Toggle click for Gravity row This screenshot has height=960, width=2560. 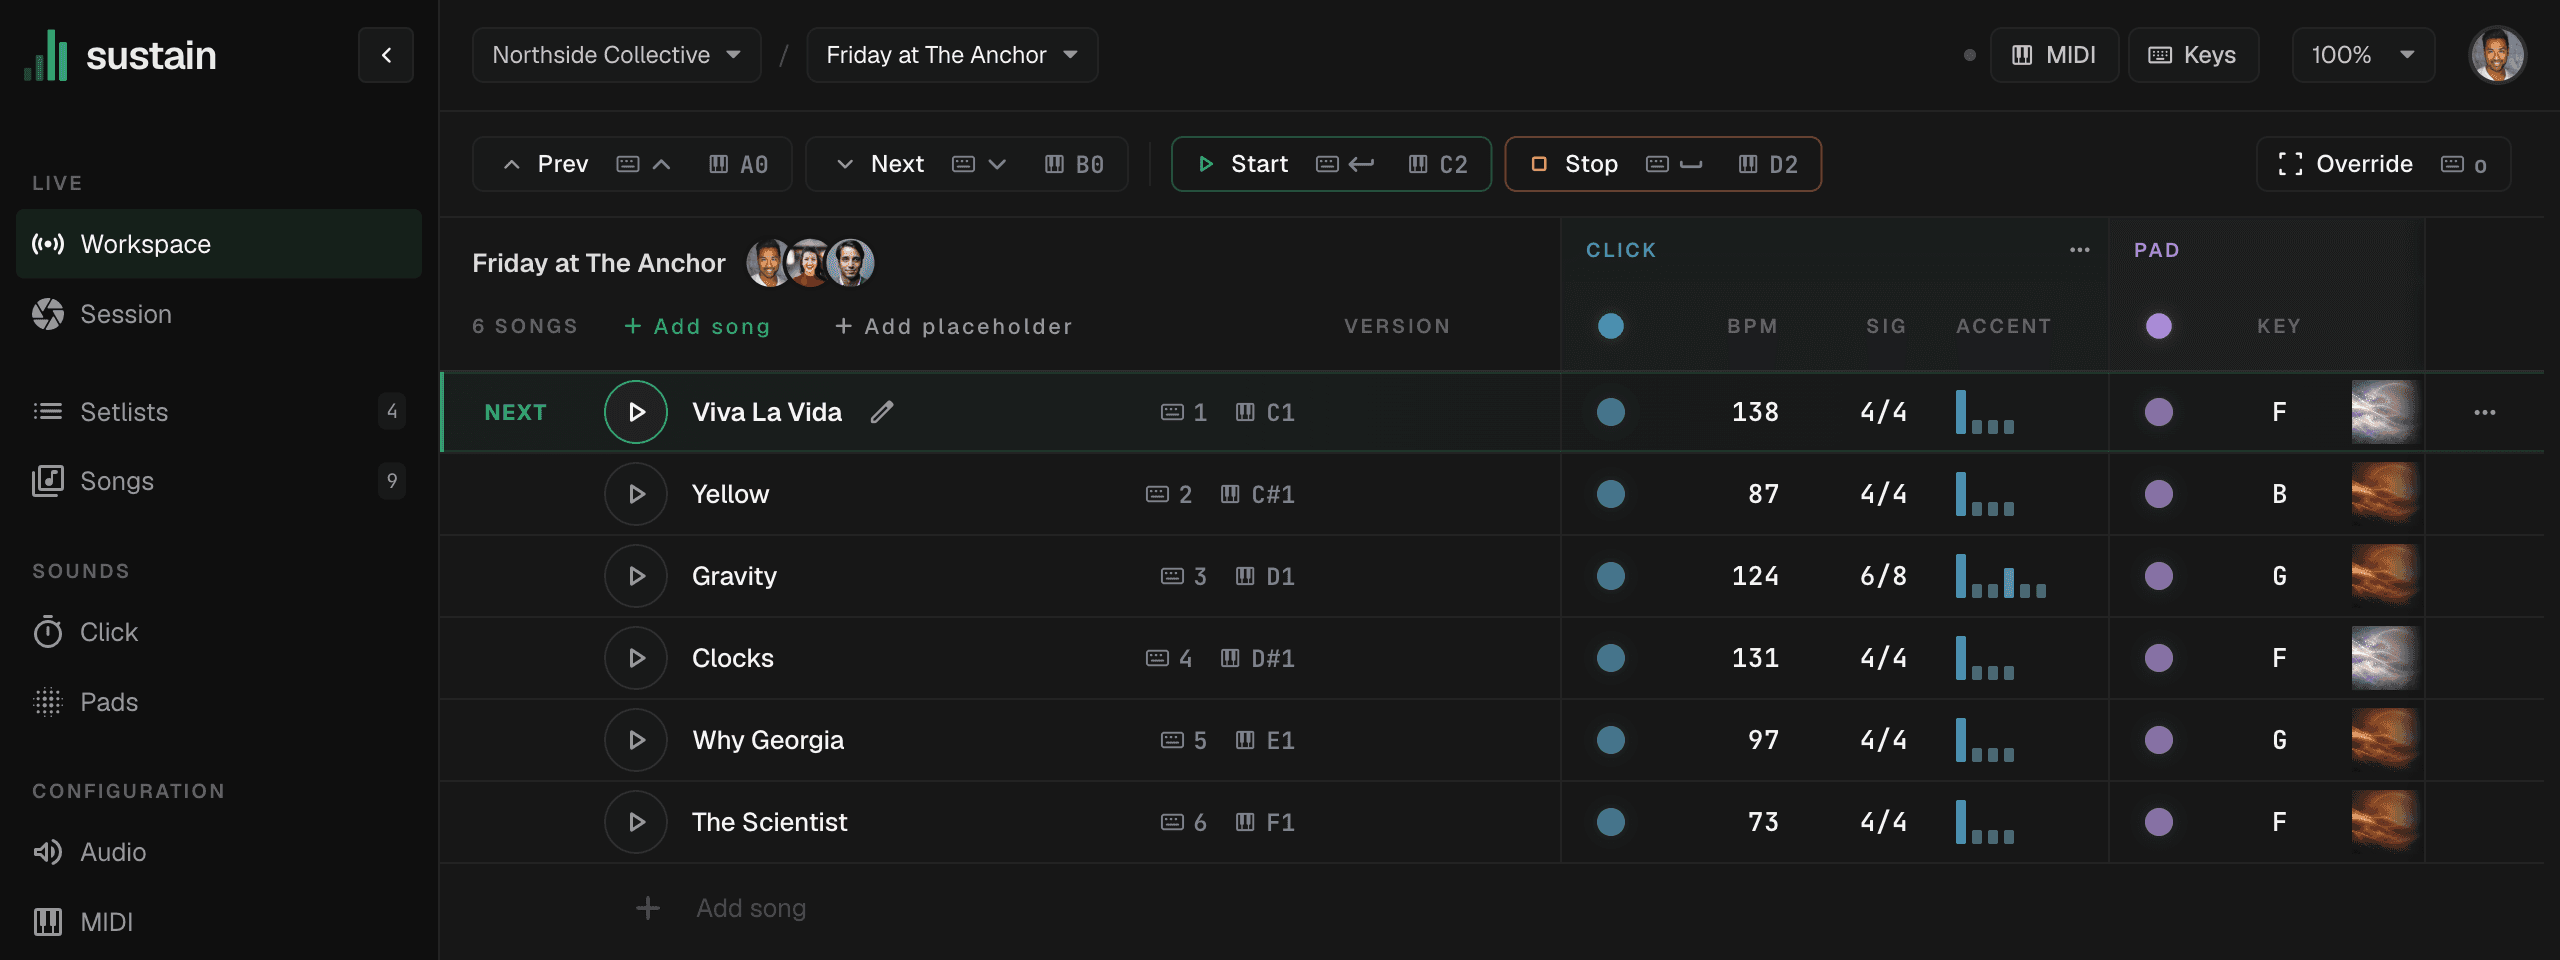click(1611, 576)
